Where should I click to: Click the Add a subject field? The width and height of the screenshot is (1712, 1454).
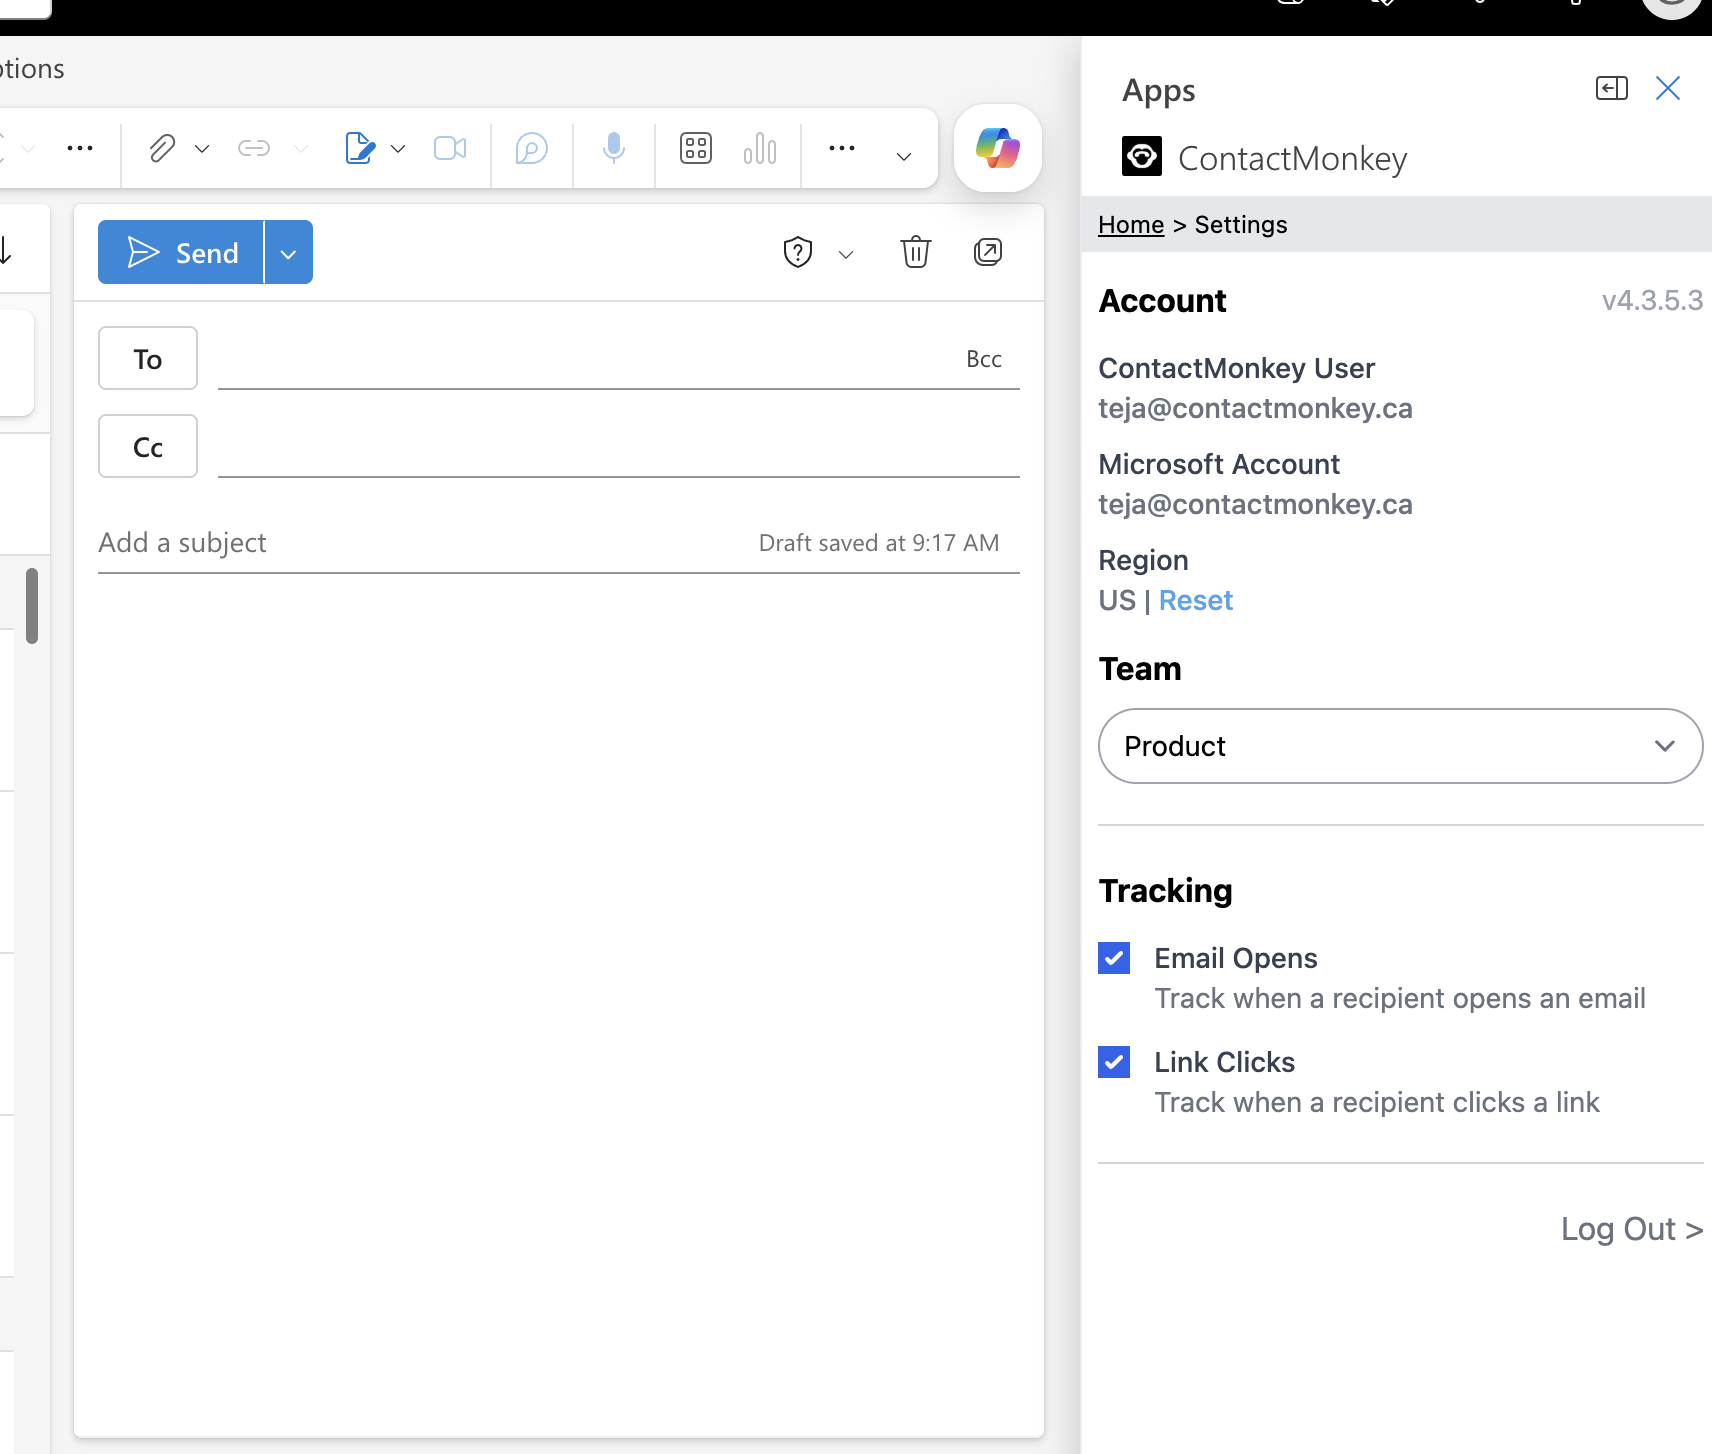pos(420,542)
